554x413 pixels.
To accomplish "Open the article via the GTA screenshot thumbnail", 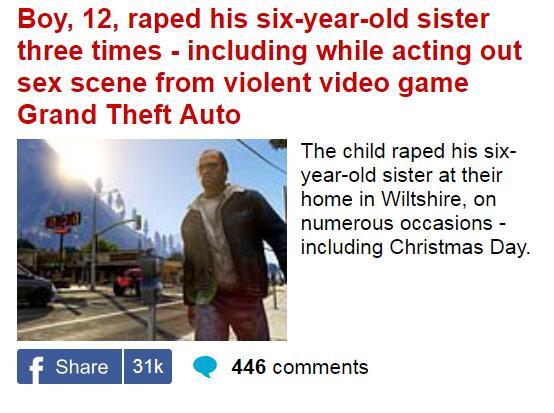I will tap(152, 240).
